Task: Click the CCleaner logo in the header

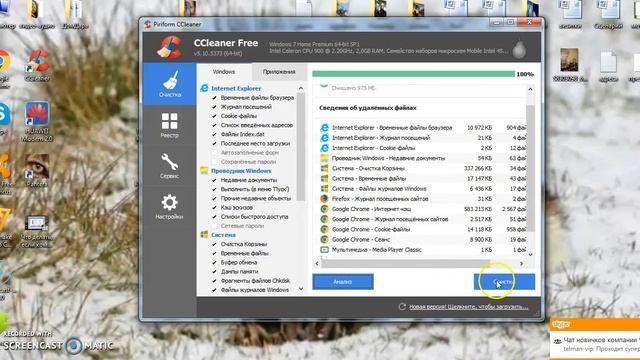Action: click(169, 47)
